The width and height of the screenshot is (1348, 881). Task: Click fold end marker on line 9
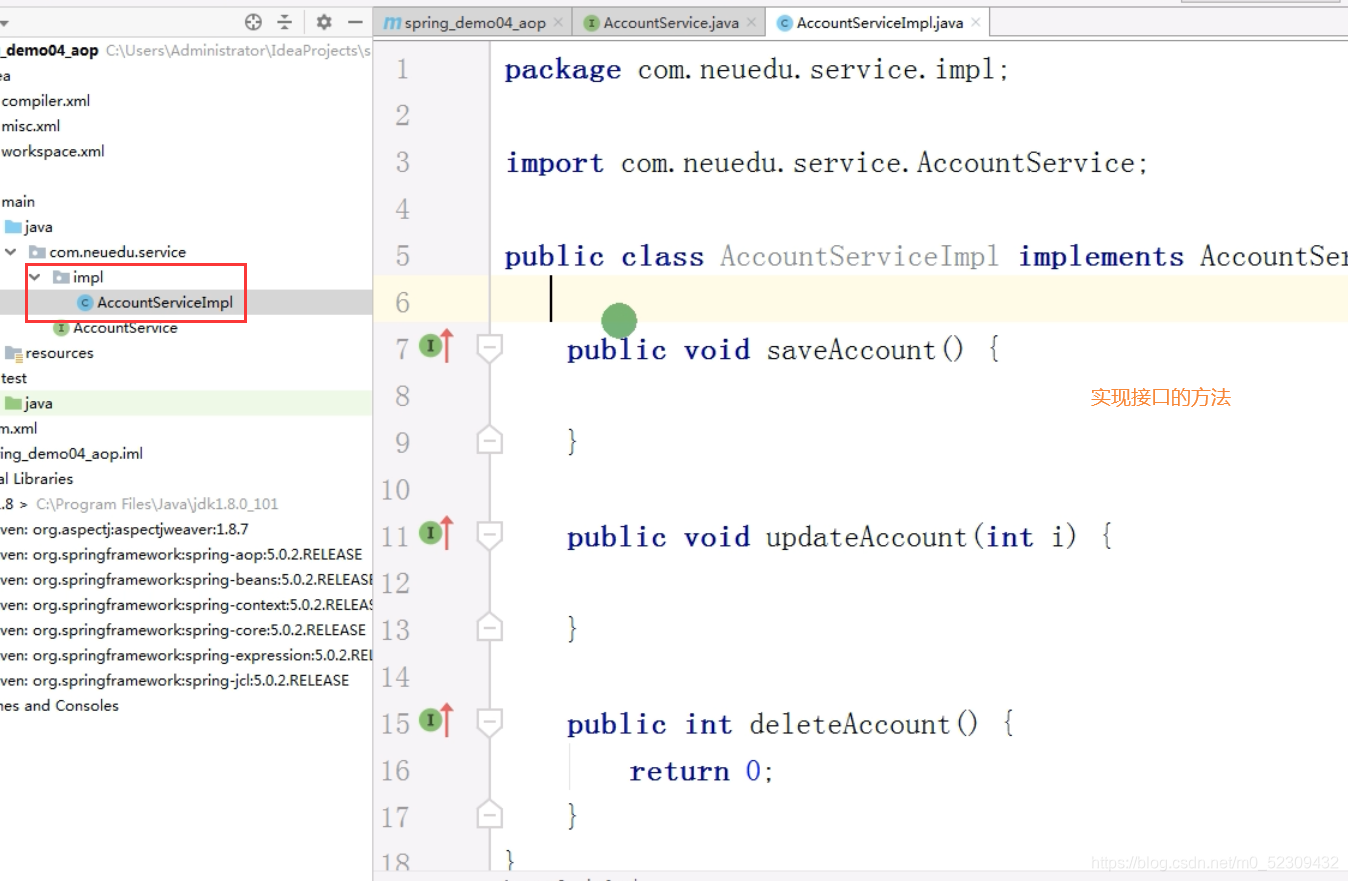tap(489, 439)
